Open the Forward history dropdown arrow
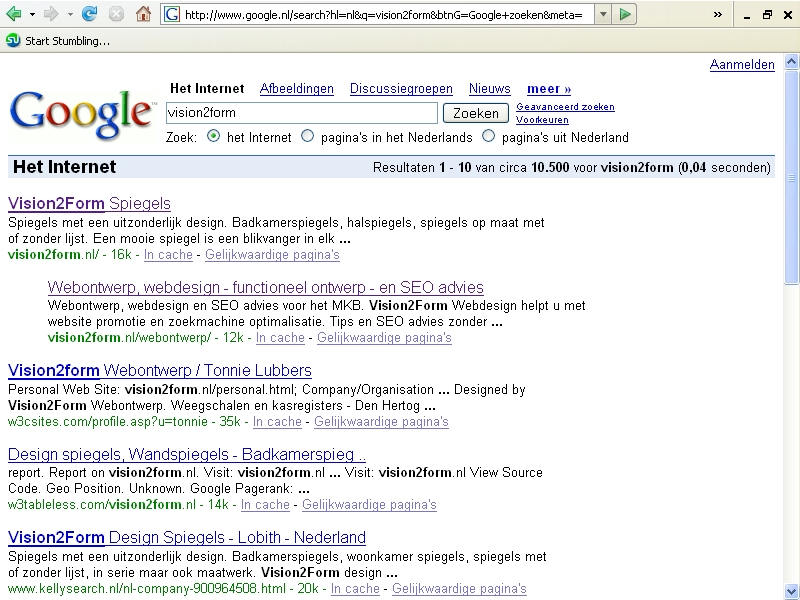The height and width of the screenshot is (600, 800). pyautogui.click(x=70, y=14)
